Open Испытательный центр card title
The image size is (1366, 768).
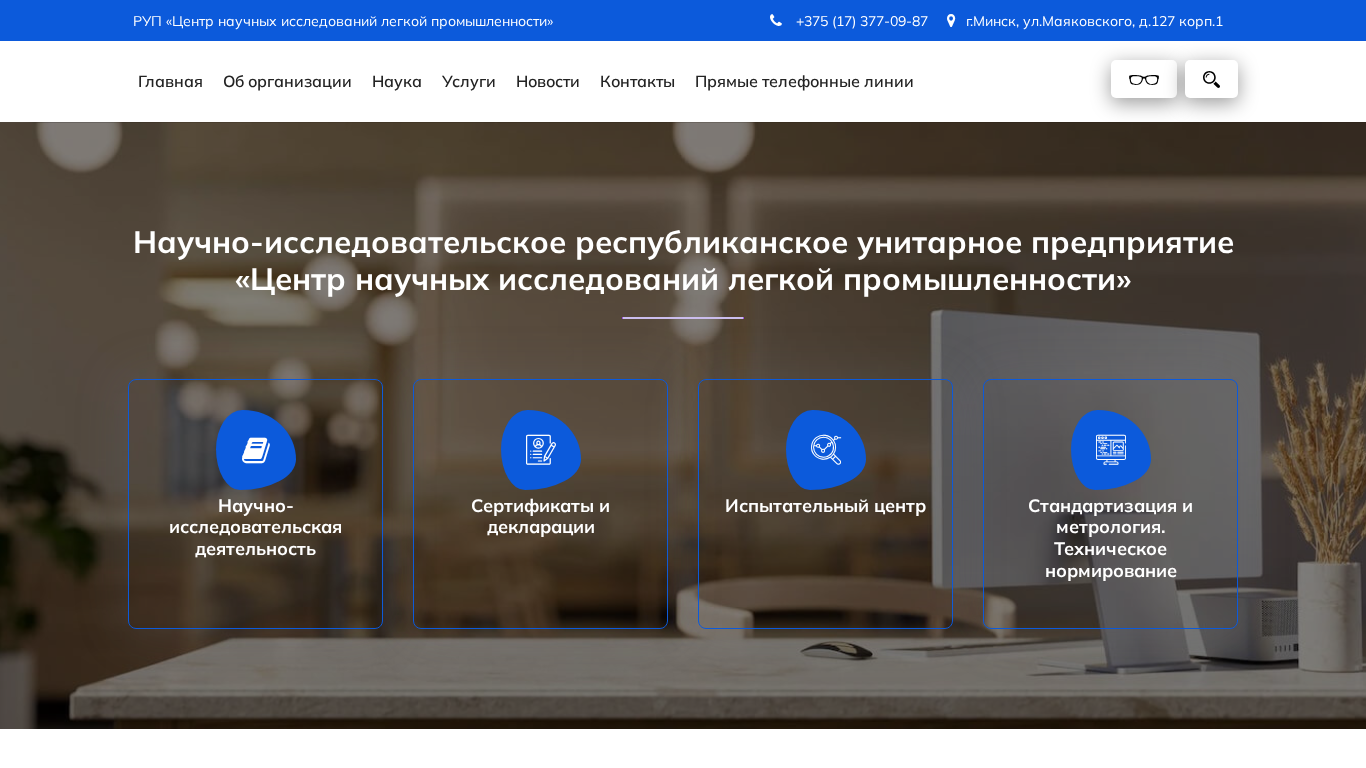(x=826, y=506)
